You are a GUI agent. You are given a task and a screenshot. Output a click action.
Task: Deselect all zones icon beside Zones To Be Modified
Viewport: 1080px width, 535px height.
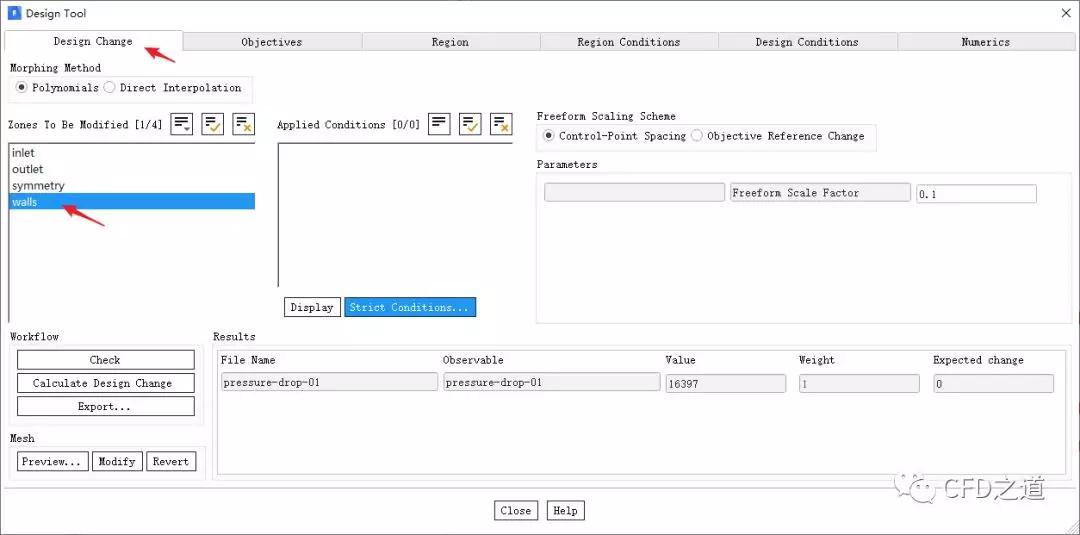(x=244, y=125)
